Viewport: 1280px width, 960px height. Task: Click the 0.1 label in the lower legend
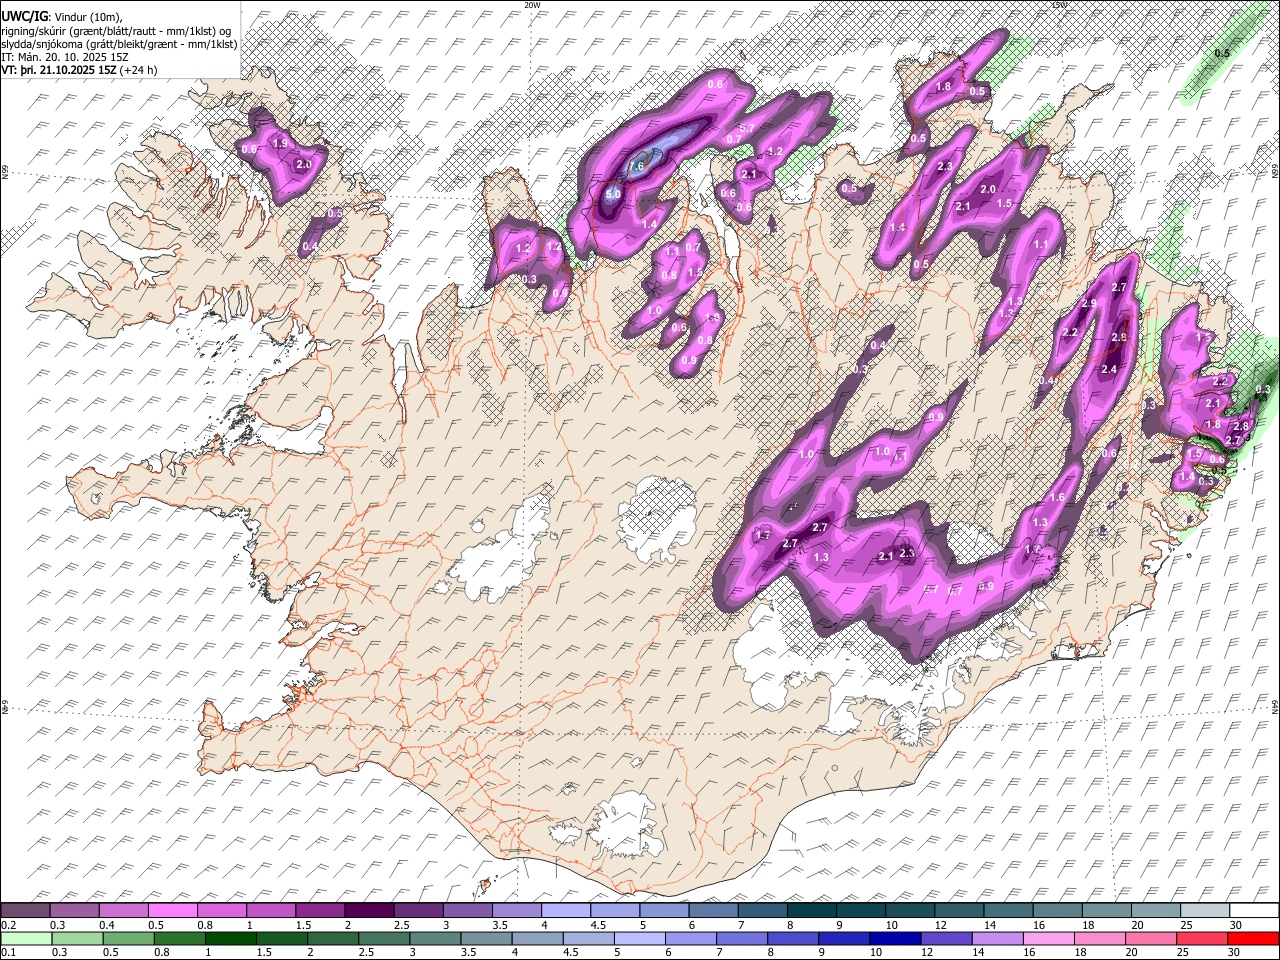pos(9,951)
